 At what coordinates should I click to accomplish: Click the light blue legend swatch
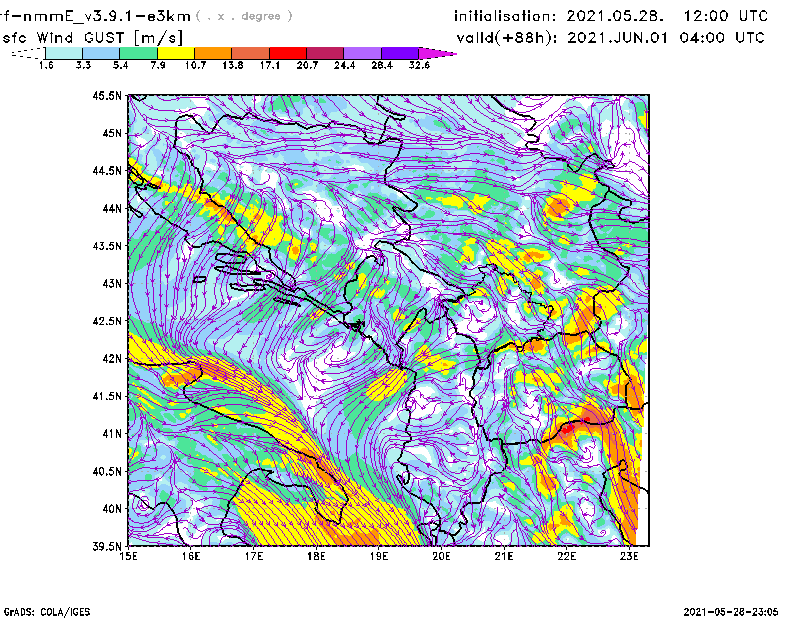click(x=101, y=53)
